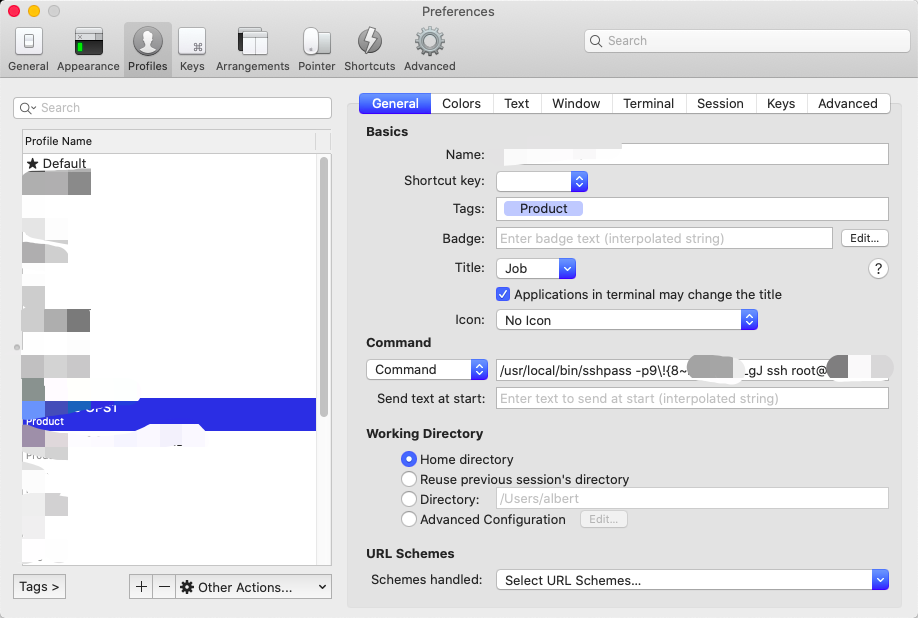Select Home directory radio option
918x618 pixels.
409,459
